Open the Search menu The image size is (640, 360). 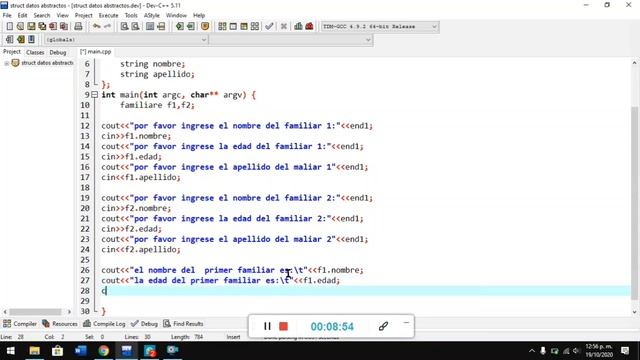pos(42,16)
